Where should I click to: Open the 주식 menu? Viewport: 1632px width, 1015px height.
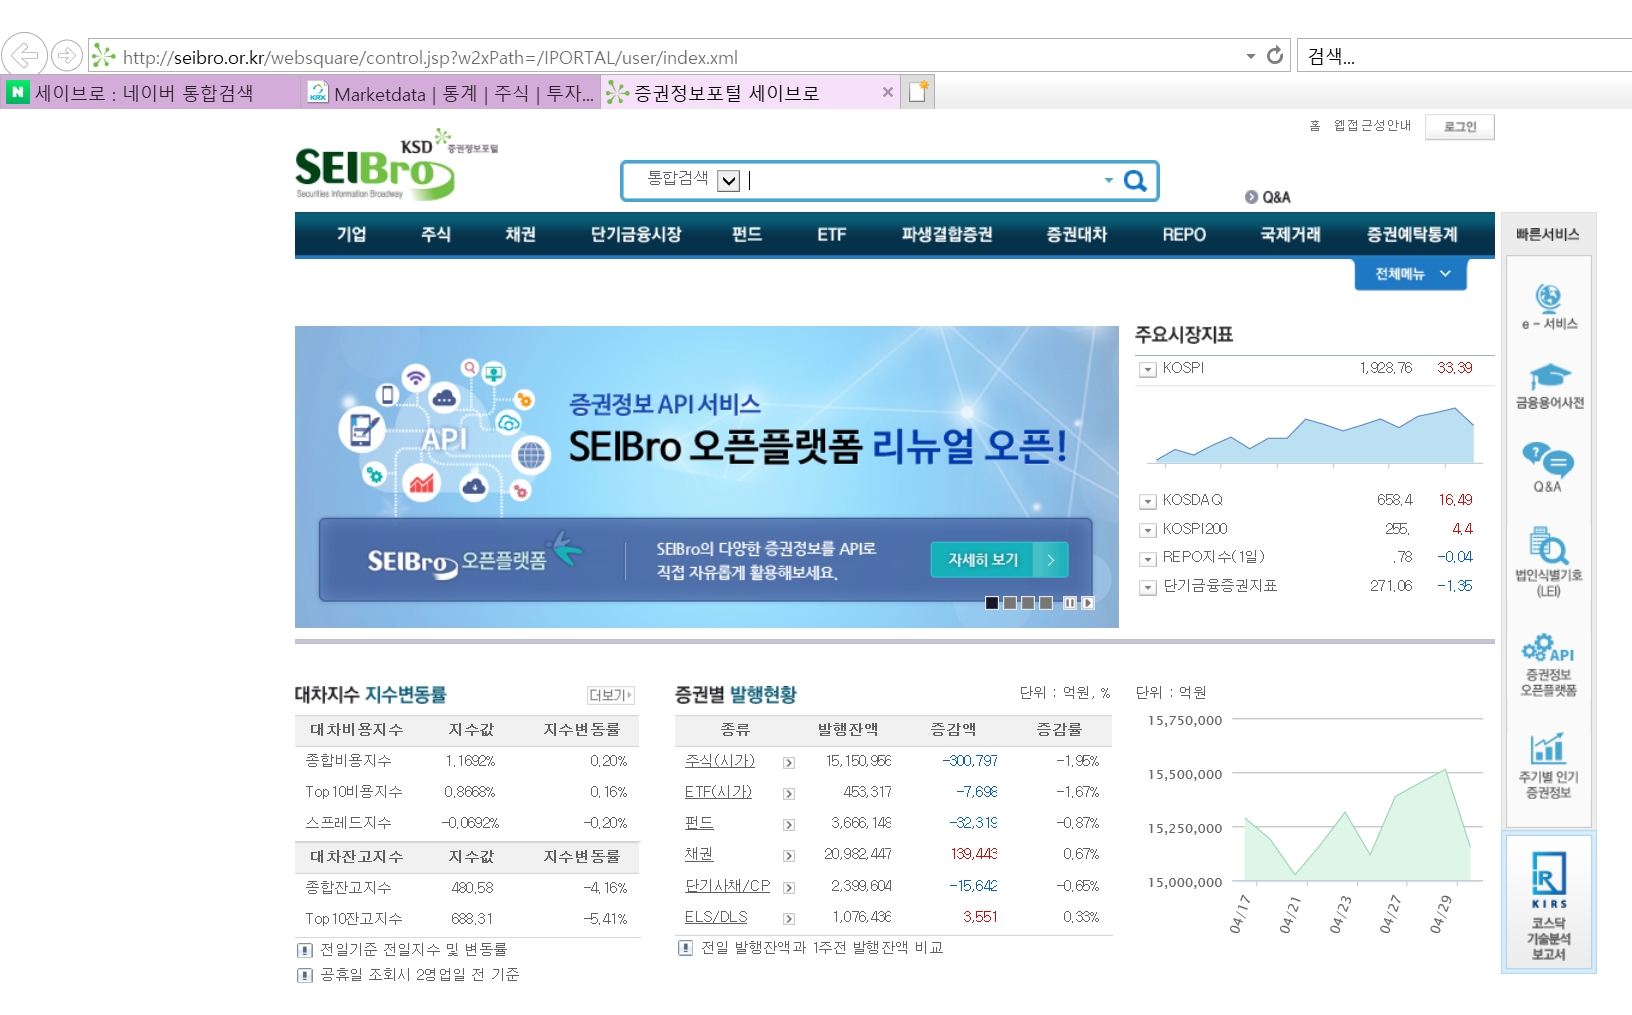click(x=436, y=234)
